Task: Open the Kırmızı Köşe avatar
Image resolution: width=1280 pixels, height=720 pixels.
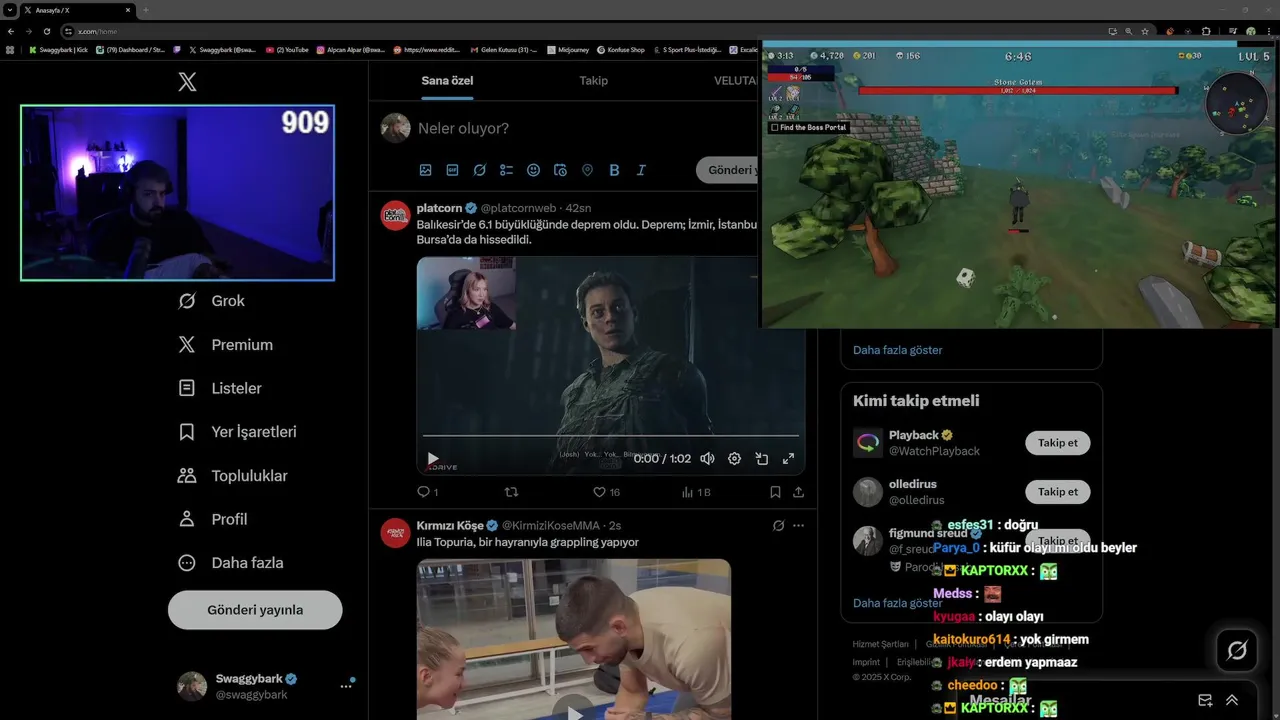Action: (396, 533)
